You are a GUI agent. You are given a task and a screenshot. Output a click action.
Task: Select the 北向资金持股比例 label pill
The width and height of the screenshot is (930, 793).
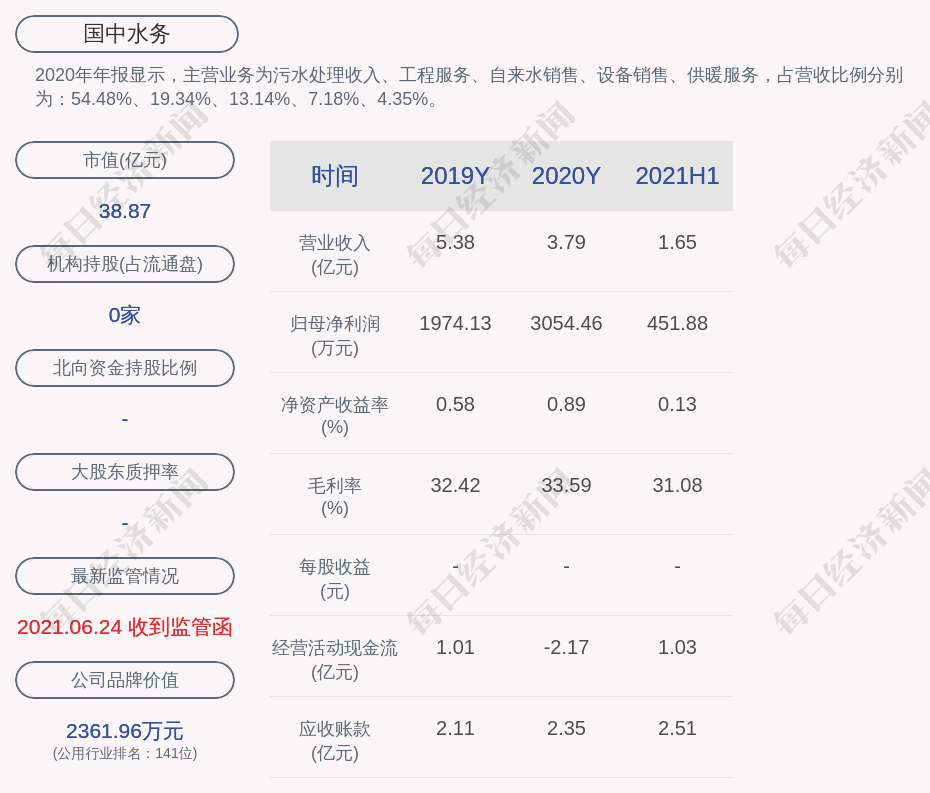pyautogui.click(x=125, y=368)
